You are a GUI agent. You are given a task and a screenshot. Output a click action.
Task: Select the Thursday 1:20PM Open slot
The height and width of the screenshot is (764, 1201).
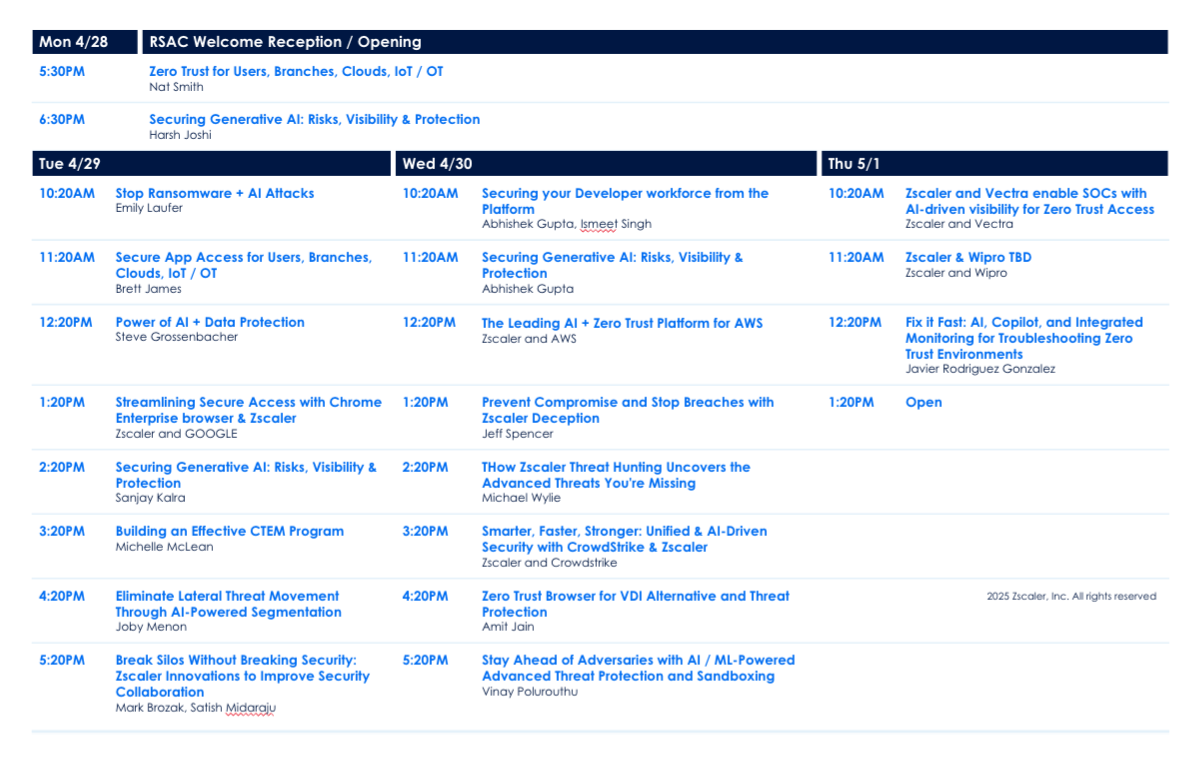click(923, 402)
